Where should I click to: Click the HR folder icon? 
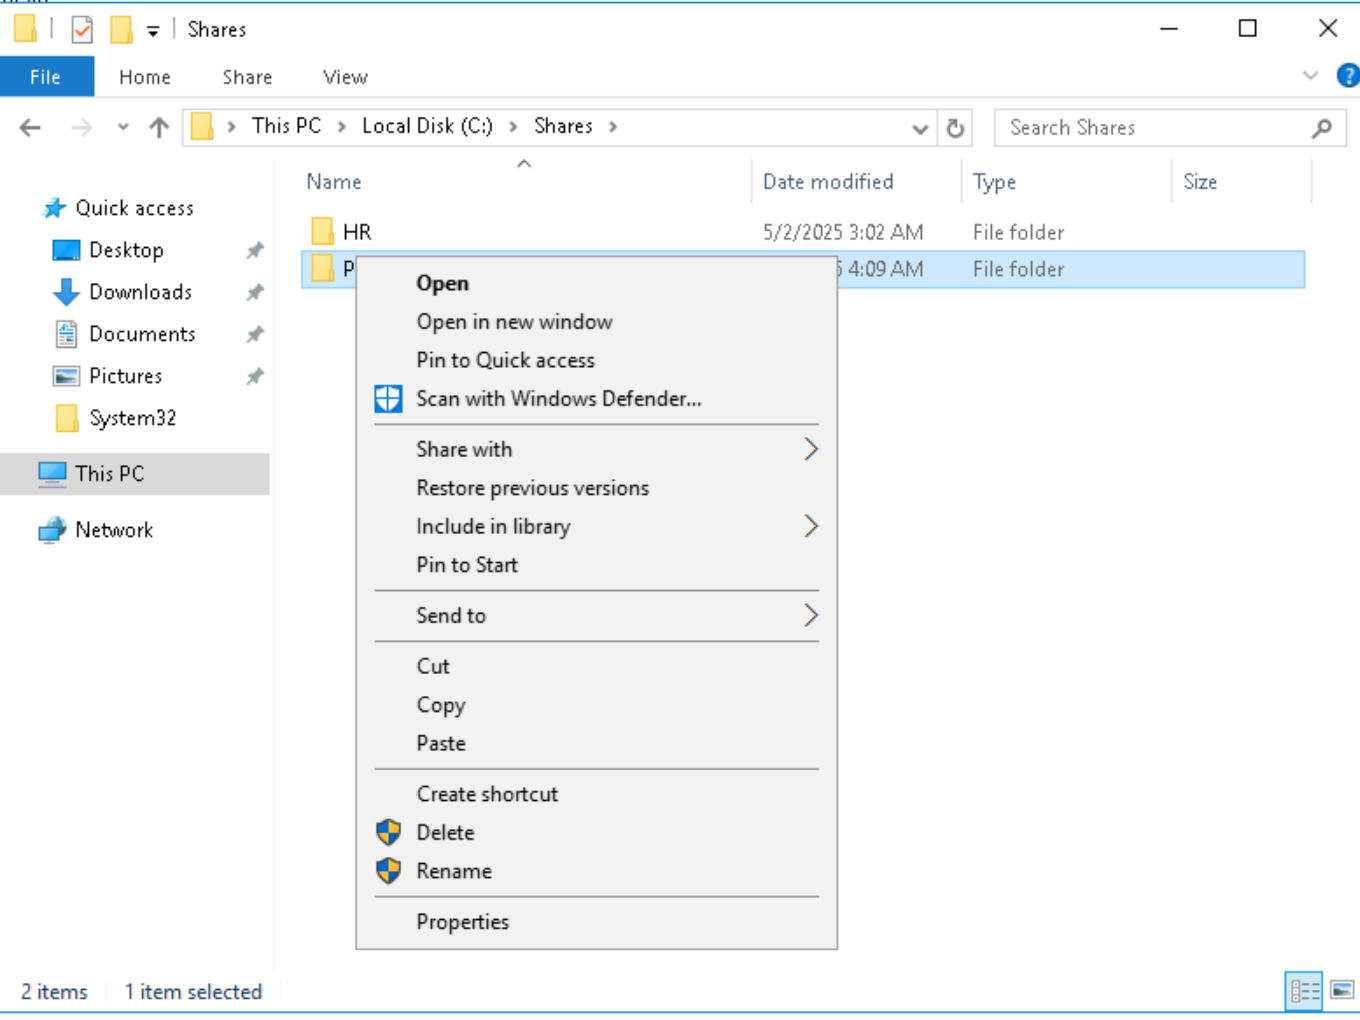[x=322, y=232]
